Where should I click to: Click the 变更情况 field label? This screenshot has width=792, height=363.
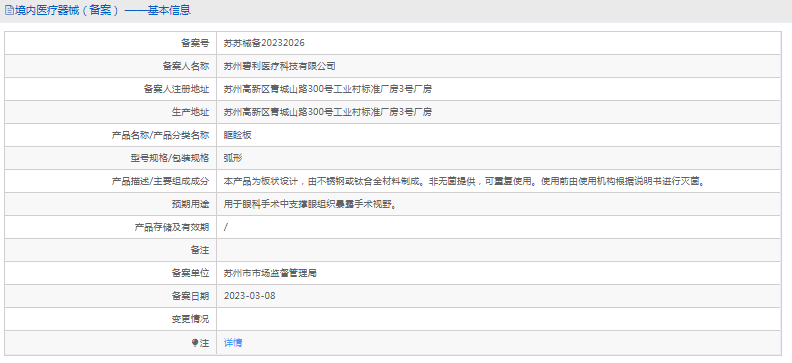190,320
